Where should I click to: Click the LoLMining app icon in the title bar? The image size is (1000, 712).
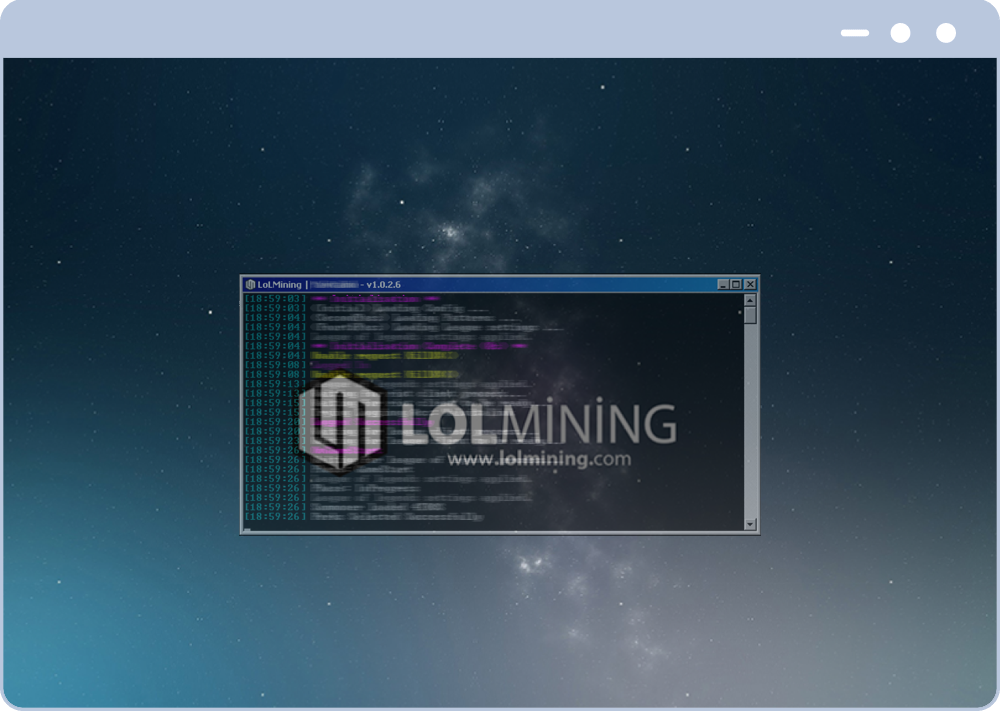pos(251,285)
